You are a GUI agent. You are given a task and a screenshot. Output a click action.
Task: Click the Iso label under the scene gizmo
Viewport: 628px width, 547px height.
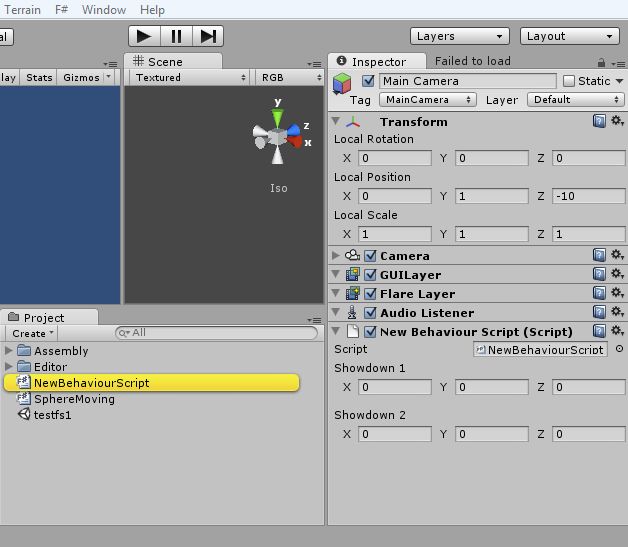[x=279, y=188]
